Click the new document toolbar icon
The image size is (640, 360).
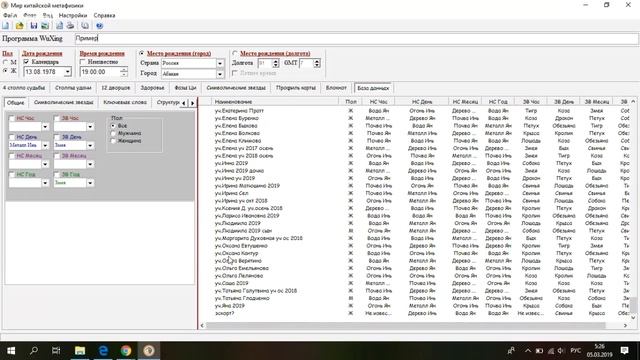(6, 26)
